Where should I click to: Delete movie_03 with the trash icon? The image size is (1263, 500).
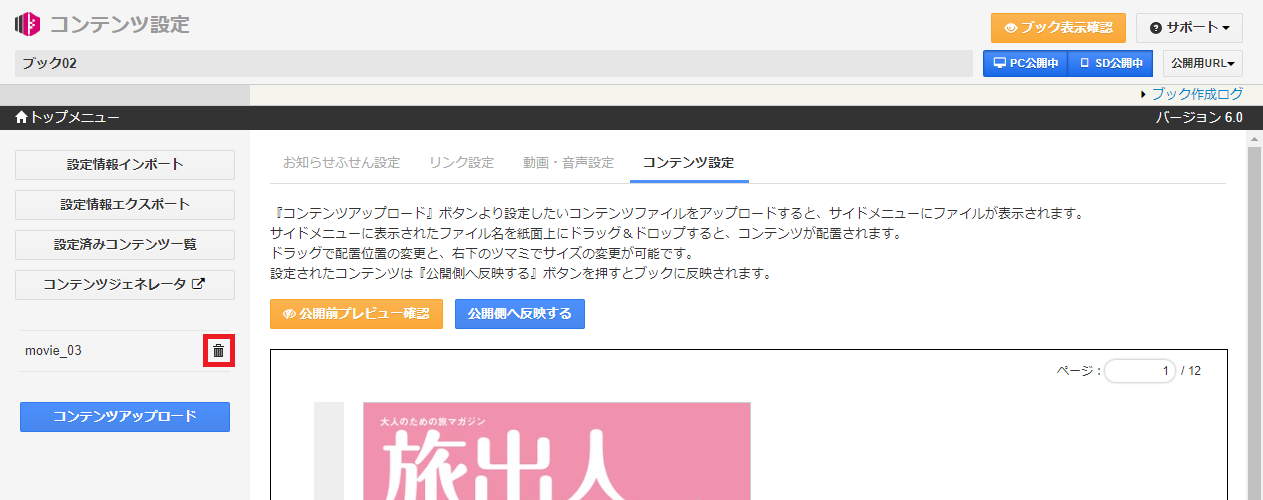pos(218,351)
